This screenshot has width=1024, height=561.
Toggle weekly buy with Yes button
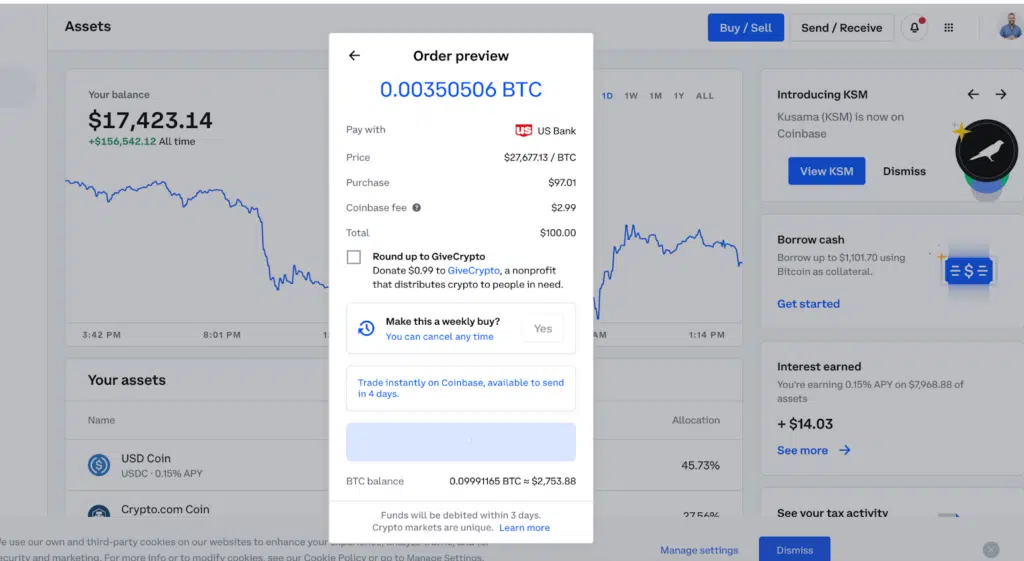click(x=543, y=328)
